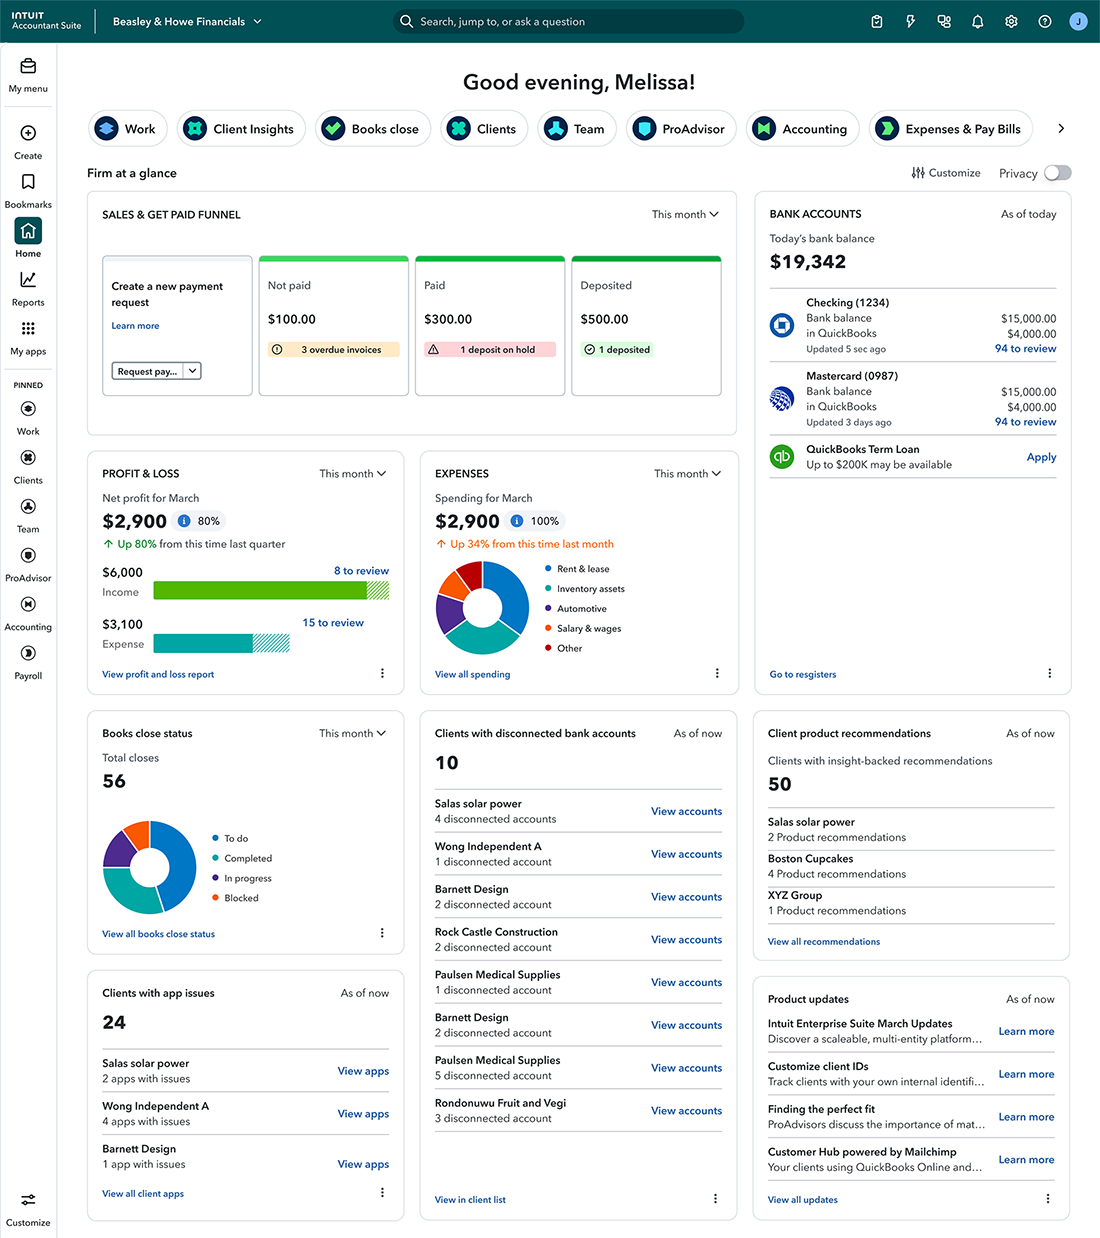Open the notifications bell icon
This screenshot has width=1100, height=1238.
(977, 20)
